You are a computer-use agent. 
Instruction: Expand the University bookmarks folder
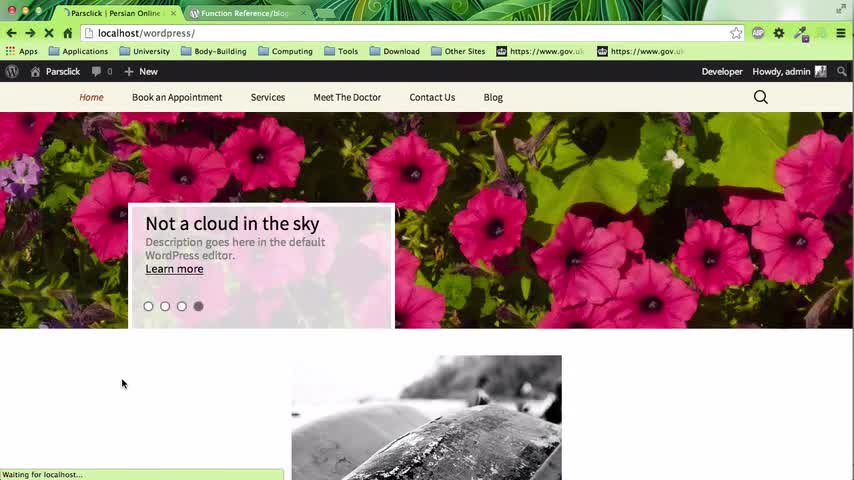pos(144,51)
